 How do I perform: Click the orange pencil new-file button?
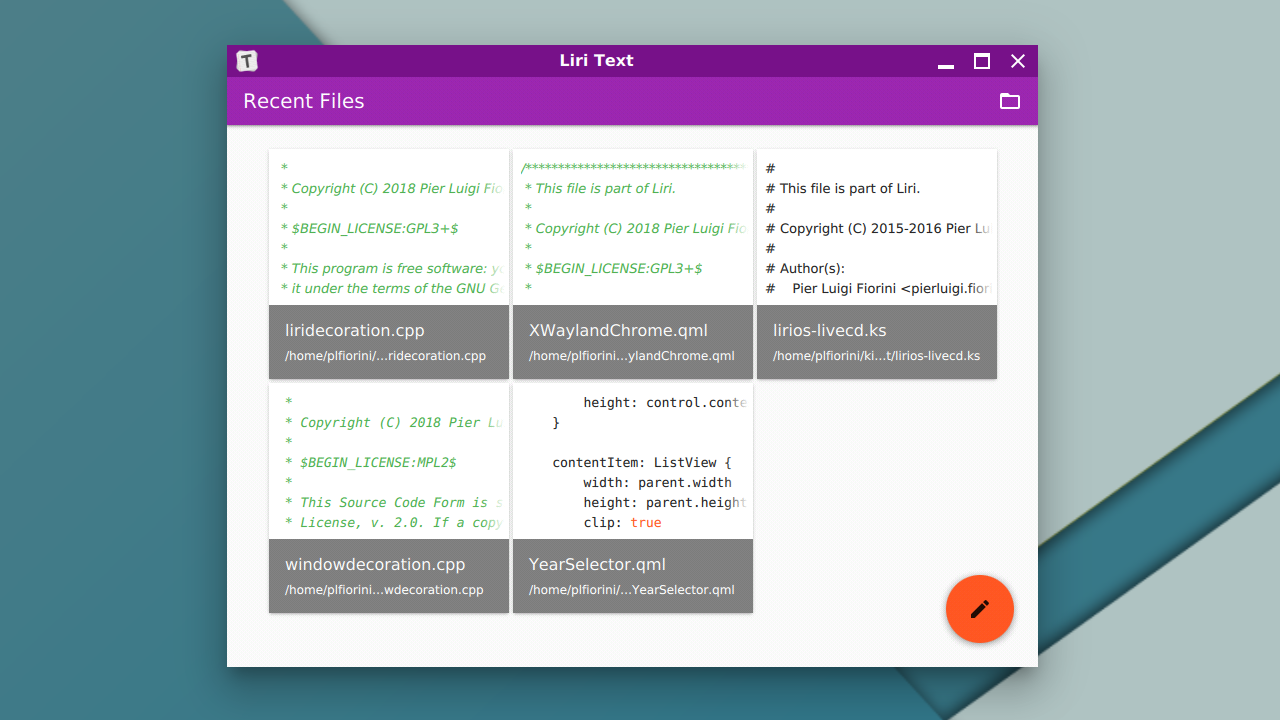[980, 609]
